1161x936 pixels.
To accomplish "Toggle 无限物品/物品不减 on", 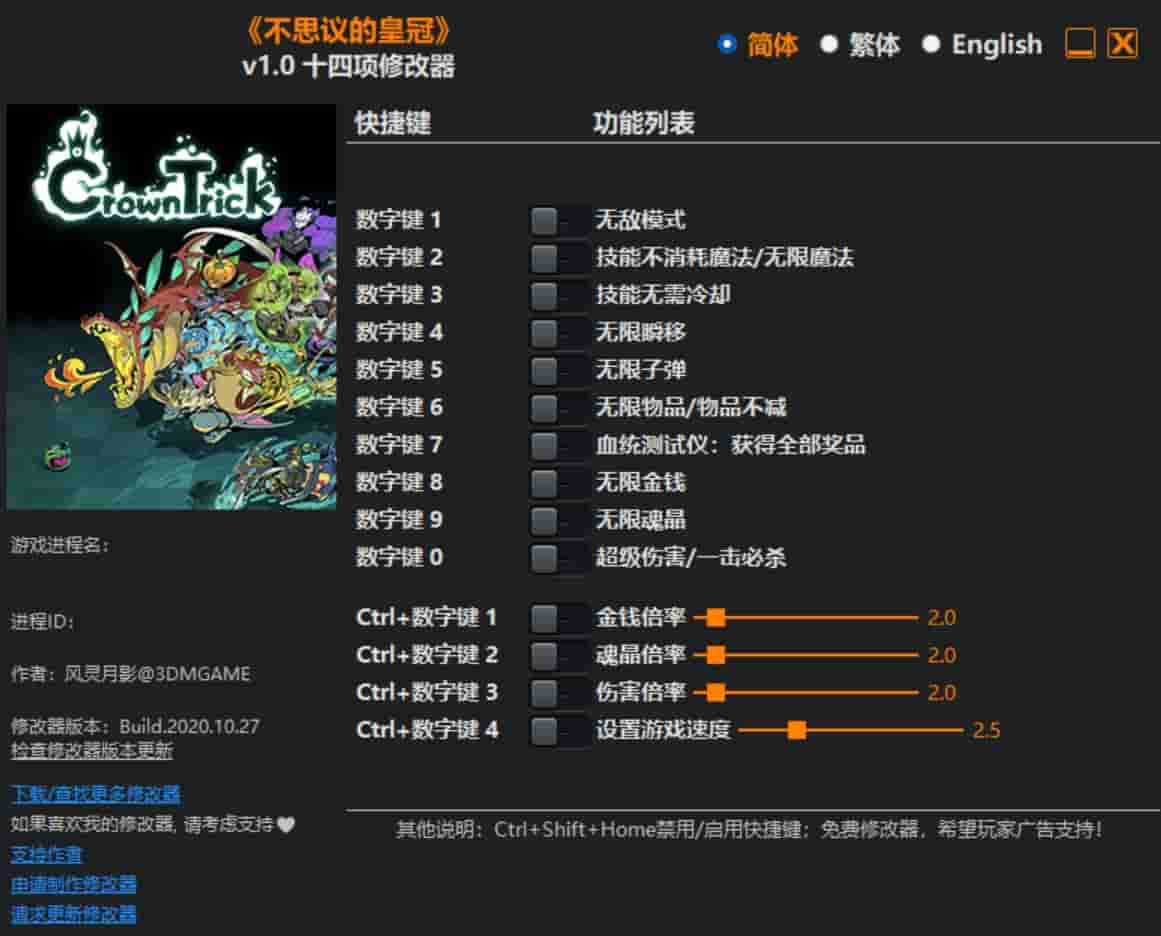I will point(556,407).
